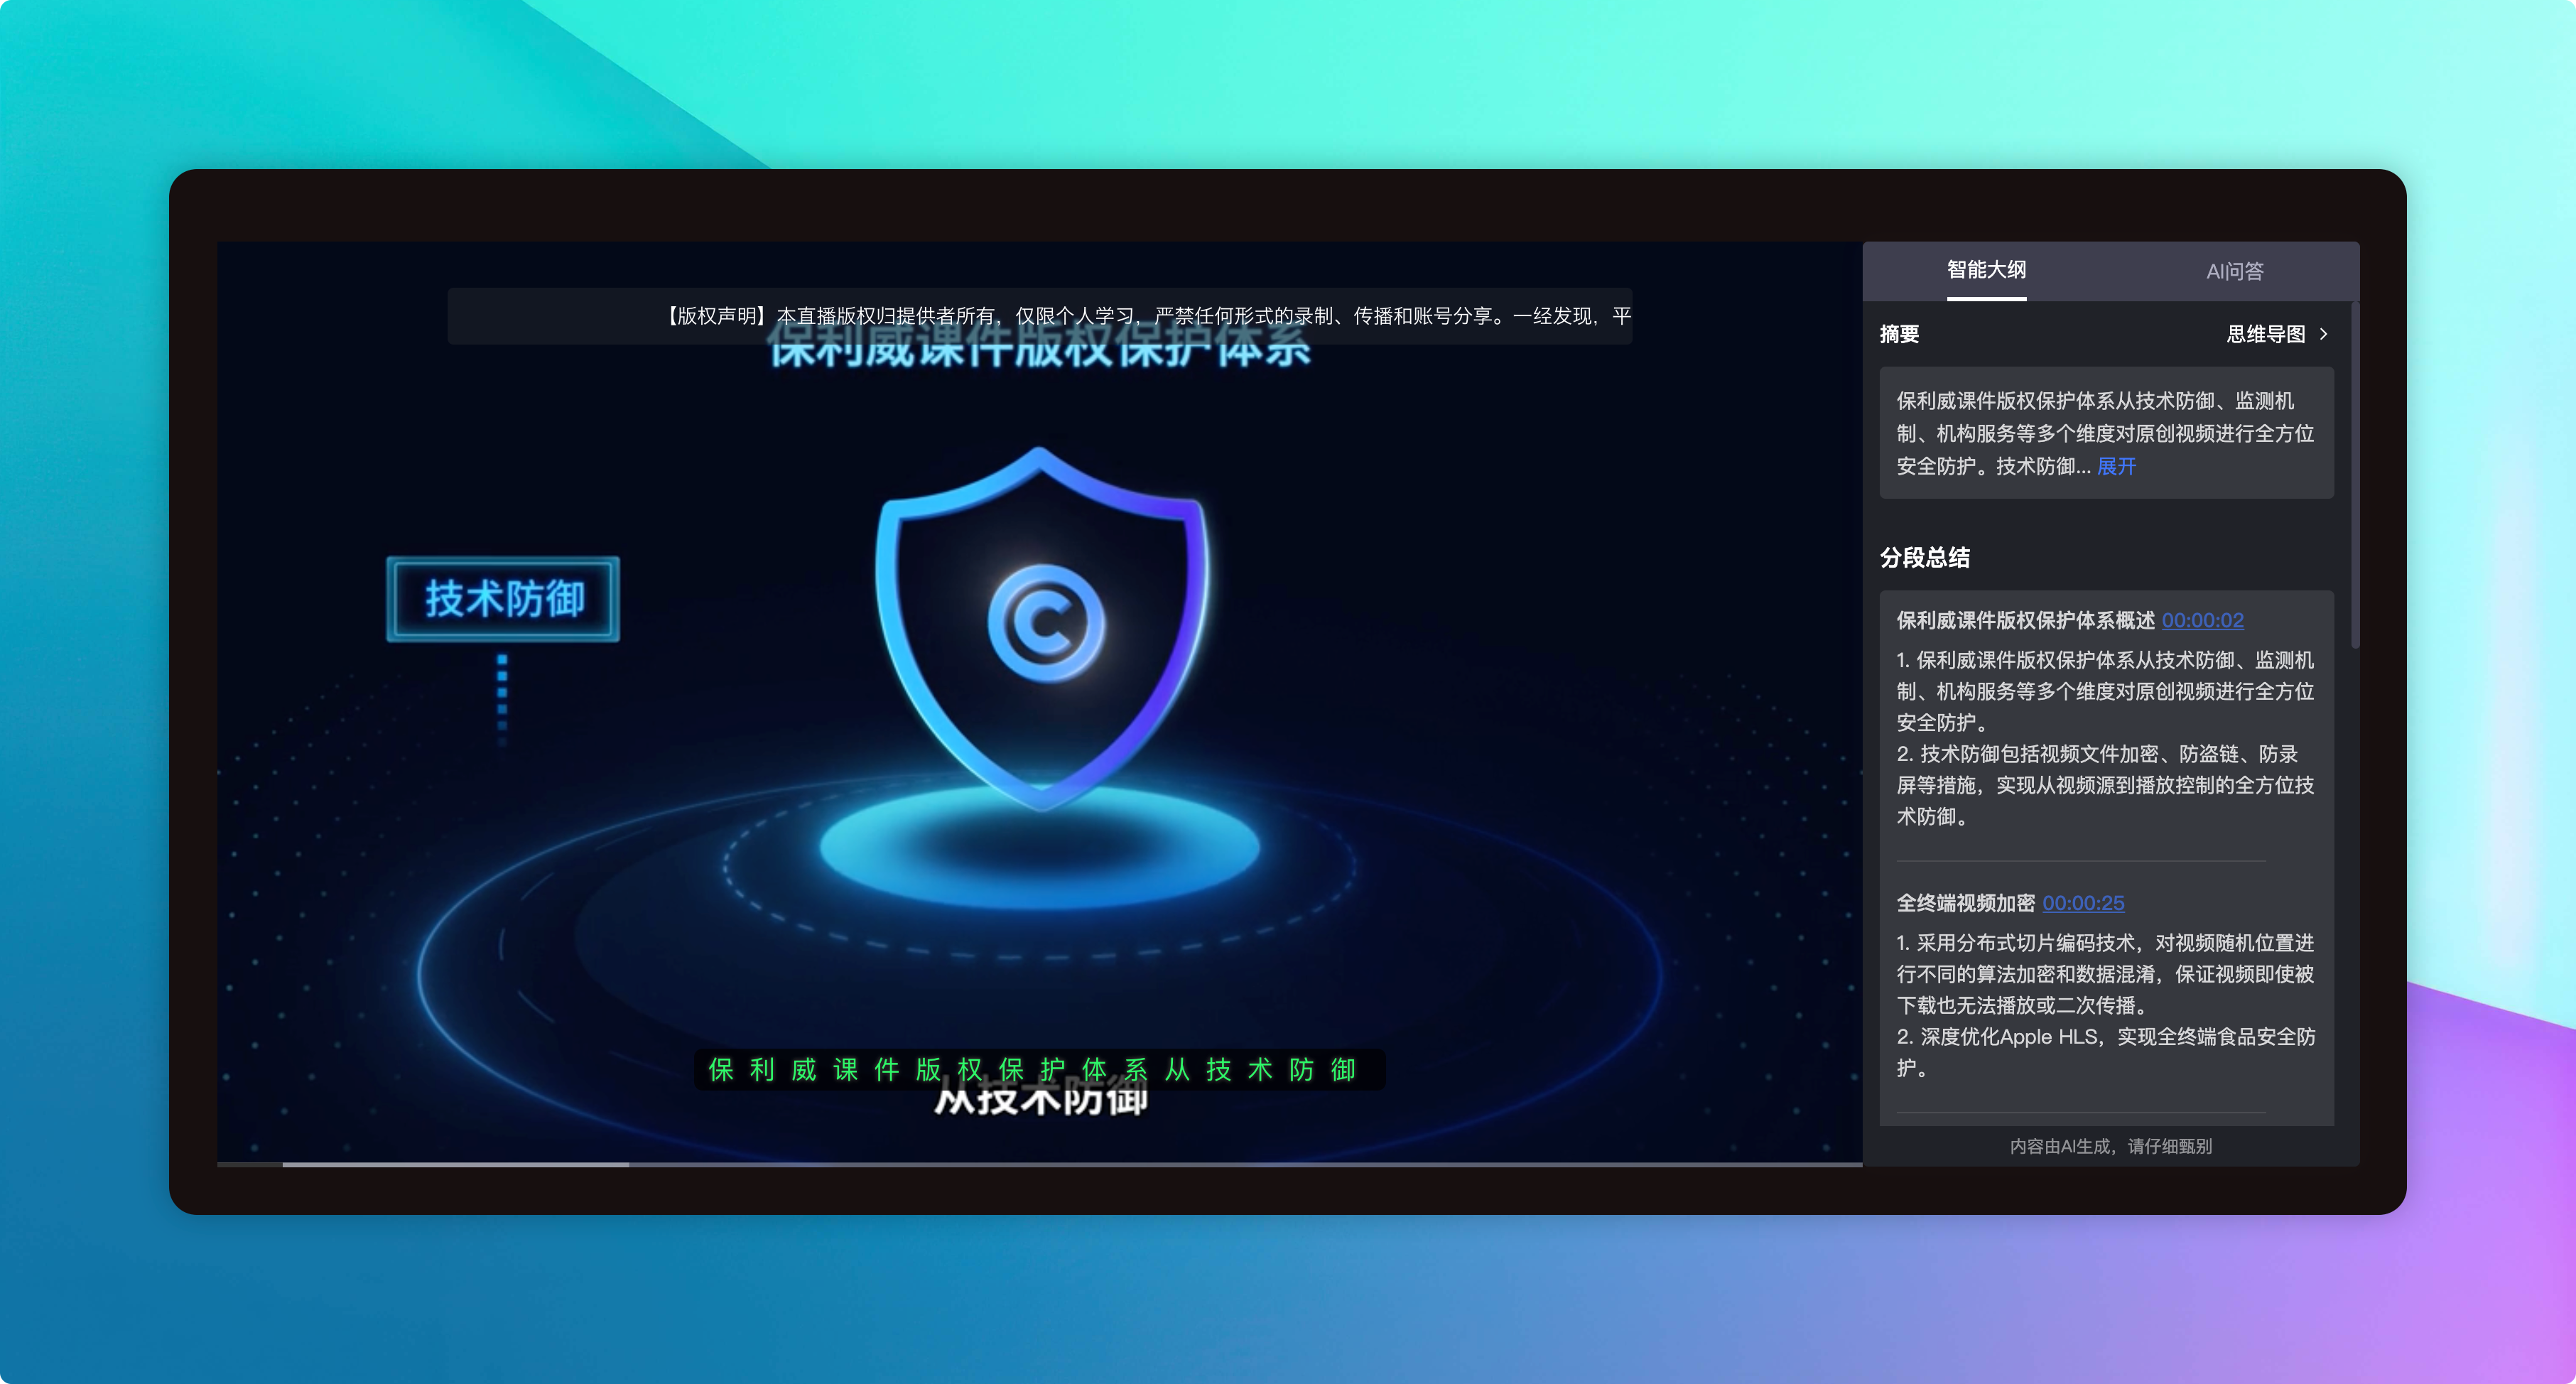Screen dimensions: 2576x1384
Task: Click the 版权声明 notice banner on the video
Action: [1040, 316]
